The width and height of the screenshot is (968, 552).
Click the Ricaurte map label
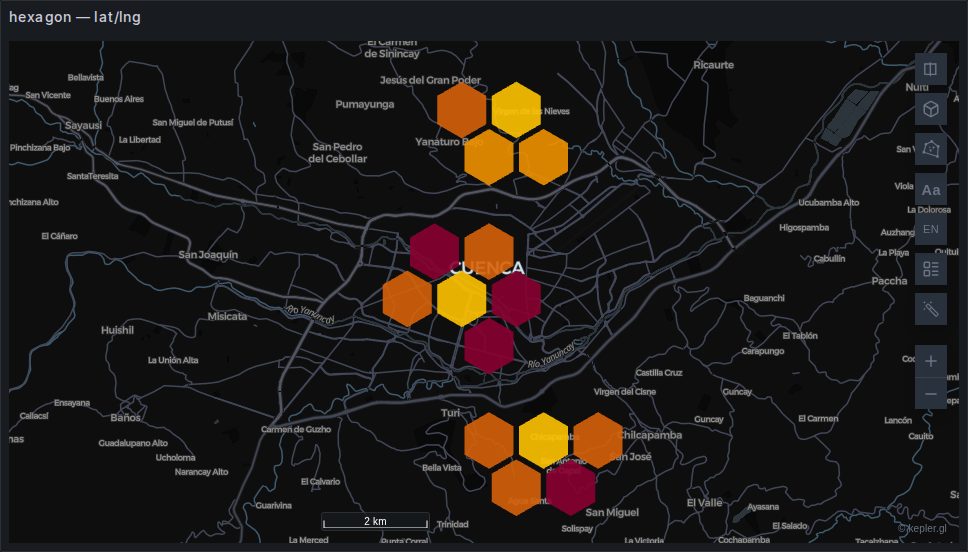(x=714, y=65)
